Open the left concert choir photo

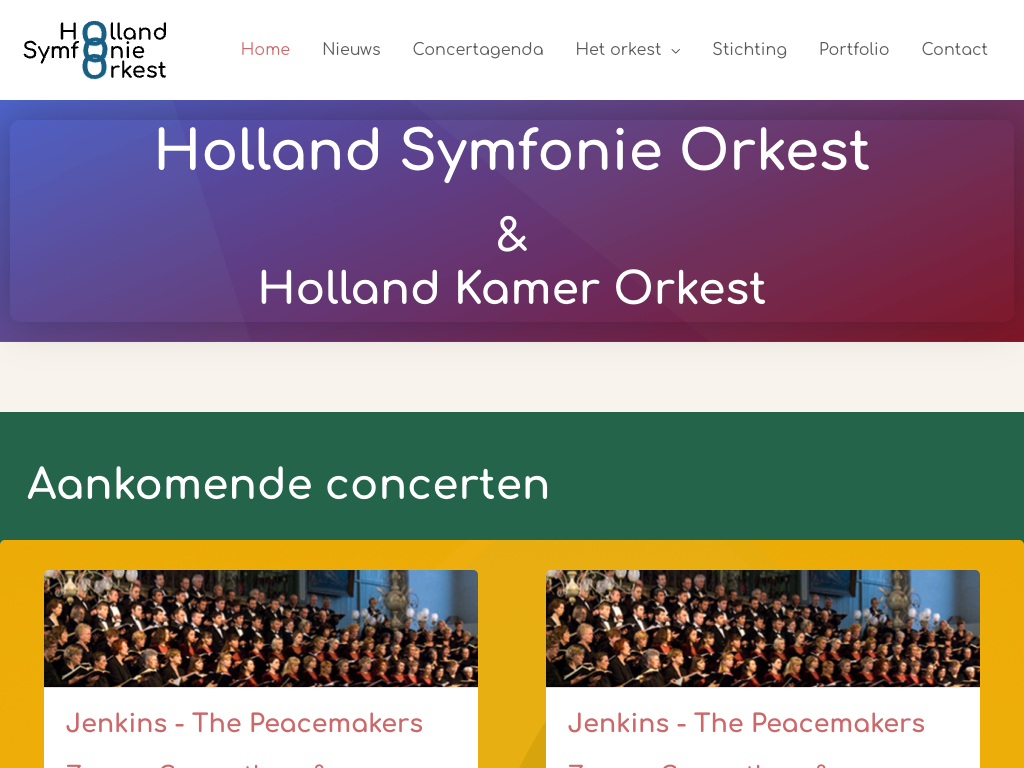click(x=261, y=628)
